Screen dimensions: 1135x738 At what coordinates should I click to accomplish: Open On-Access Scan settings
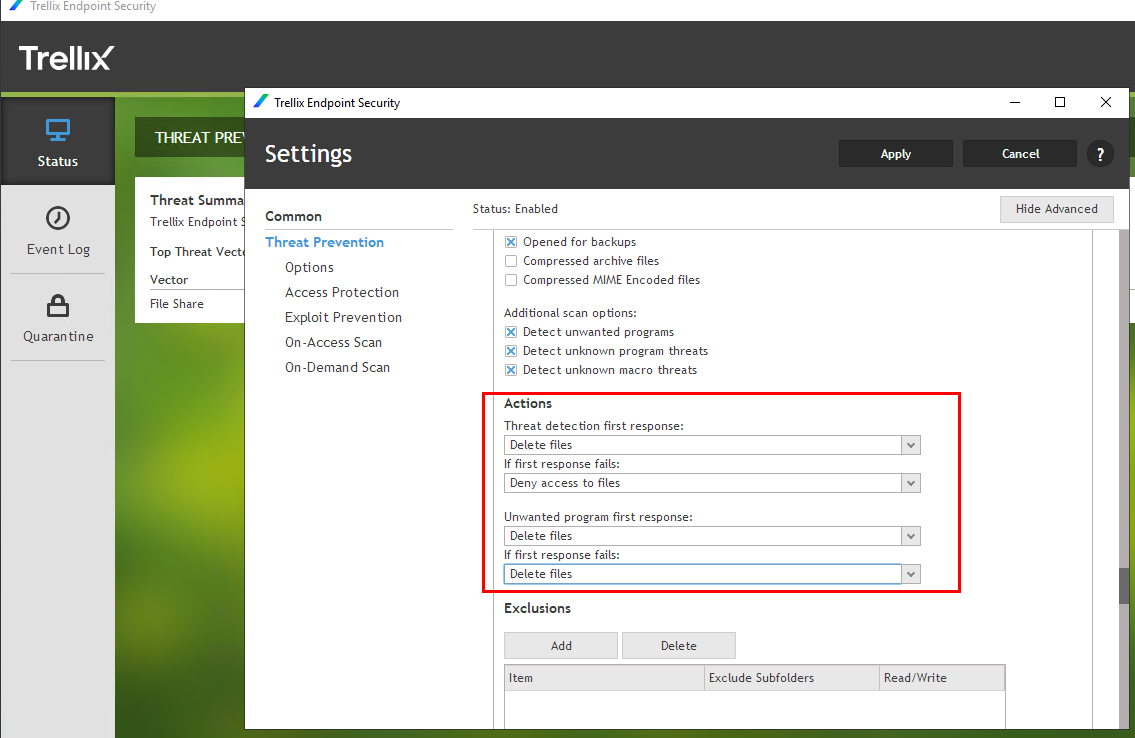[333, 342]
